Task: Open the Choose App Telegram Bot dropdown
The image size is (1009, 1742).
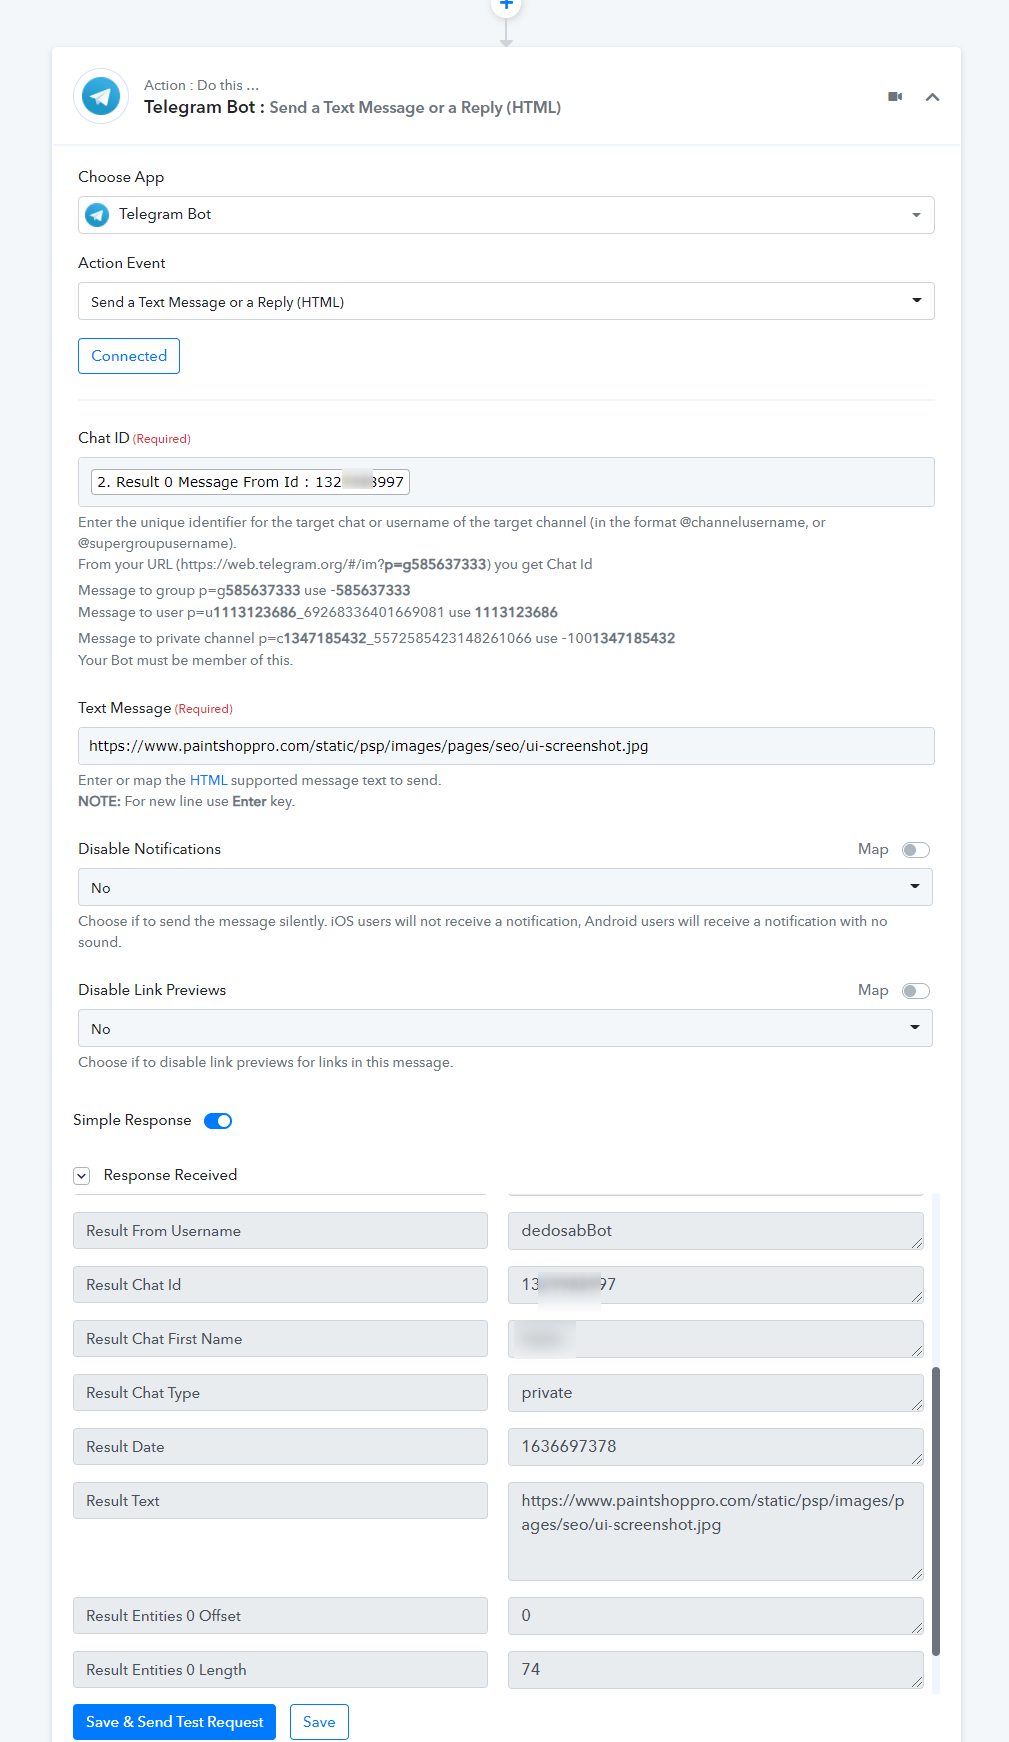Action: click(506, 215)
